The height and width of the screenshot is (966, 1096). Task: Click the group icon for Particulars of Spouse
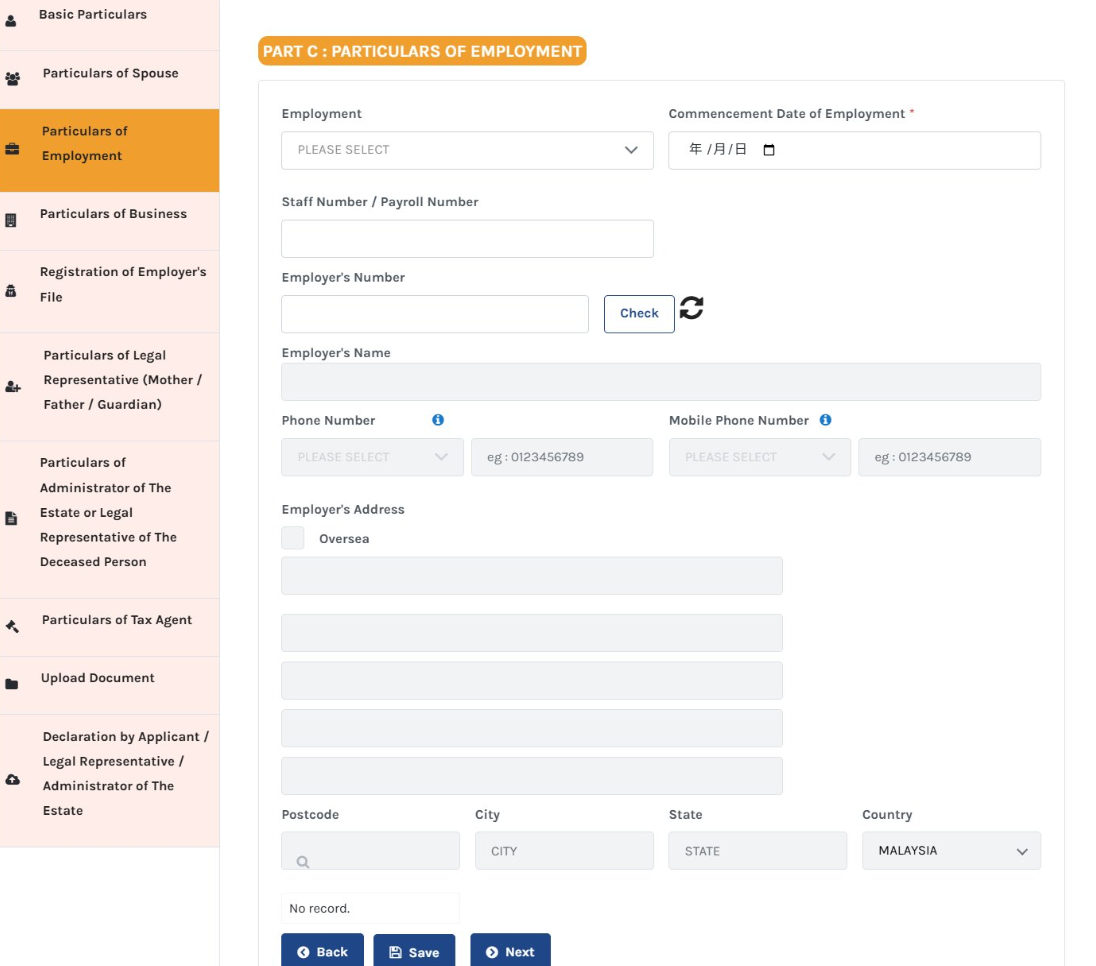click(x=13, y=79)
